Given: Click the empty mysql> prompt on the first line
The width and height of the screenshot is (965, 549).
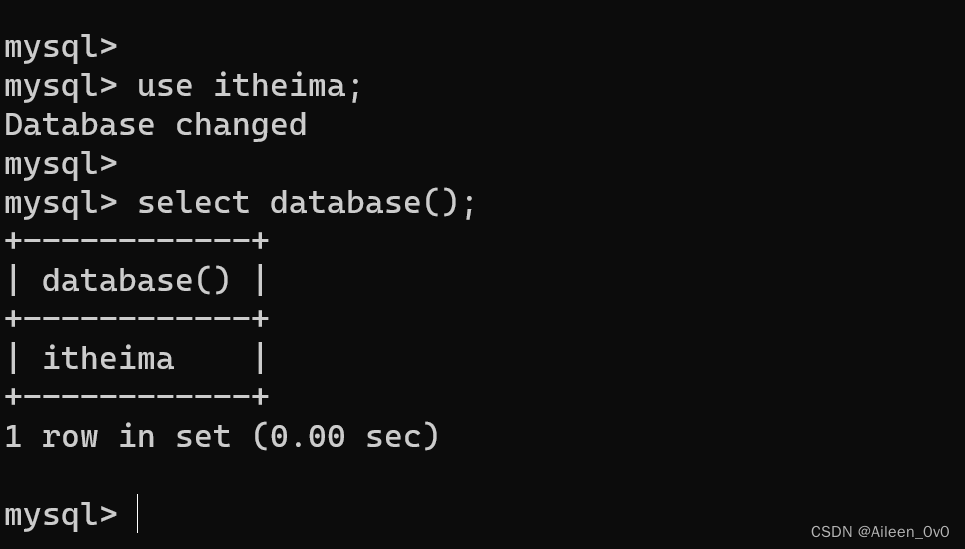Looking at the screenshot, I should (60, 47).
